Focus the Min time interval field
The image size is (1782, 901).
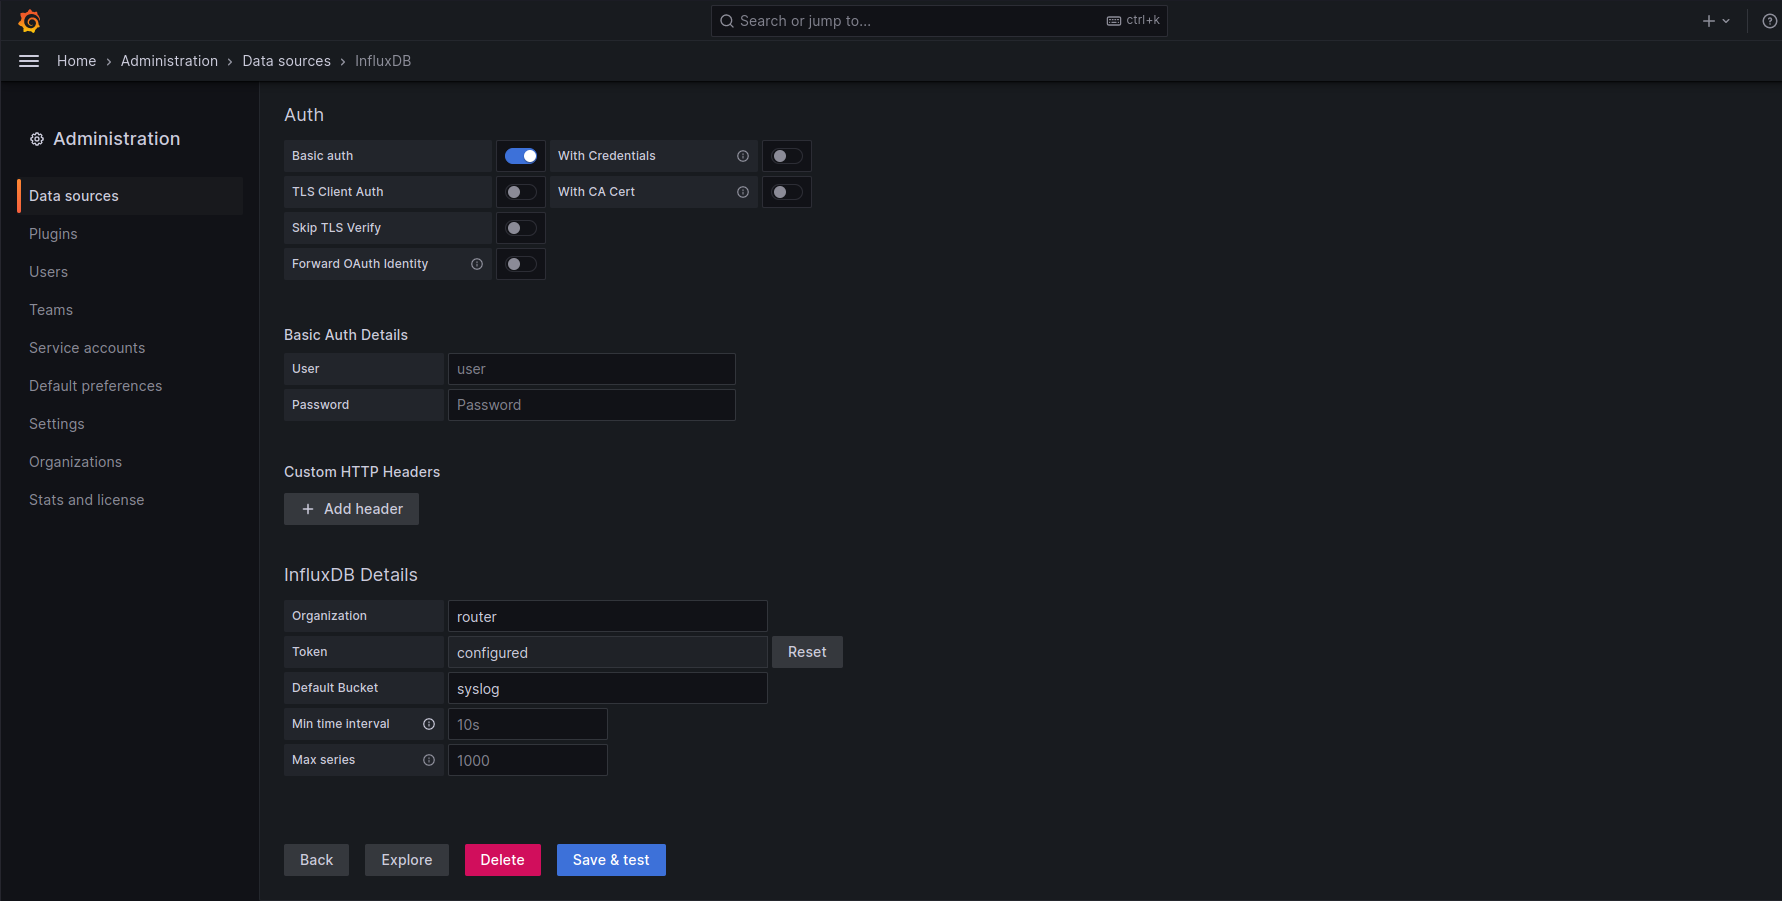coord(528,724)
